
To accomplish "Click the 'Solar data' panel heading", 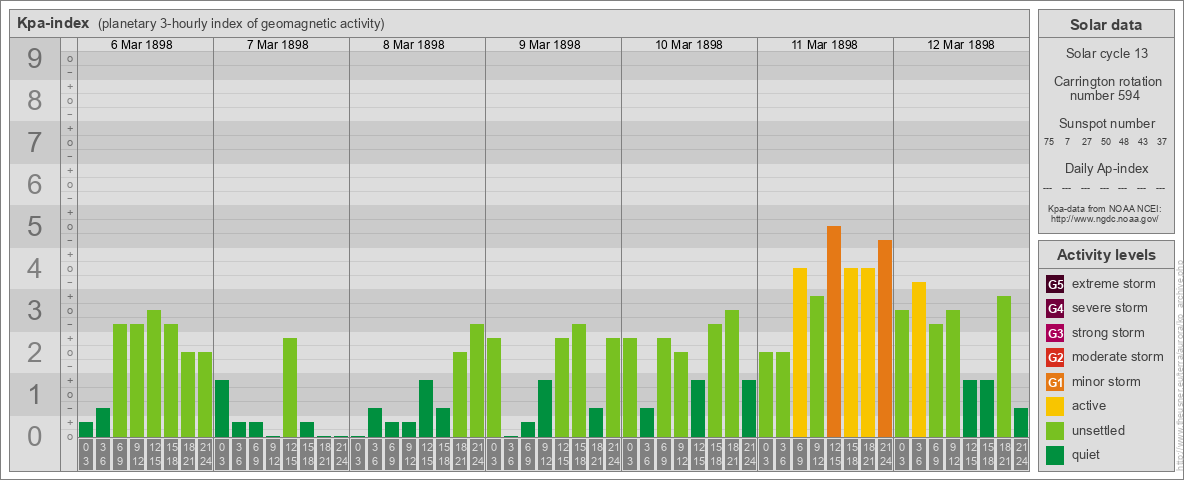I will pos(1105,25).
